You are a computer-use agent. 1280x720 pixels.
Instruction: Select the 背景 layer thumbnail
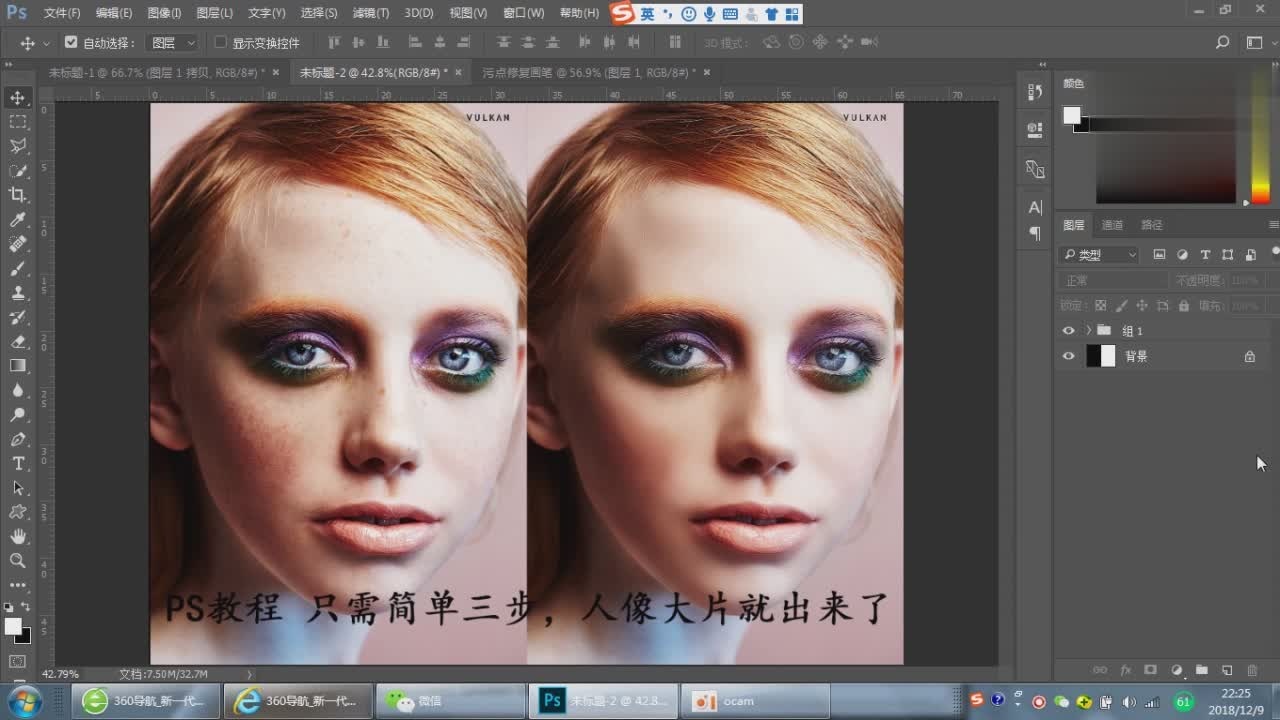coord(1101,356)
